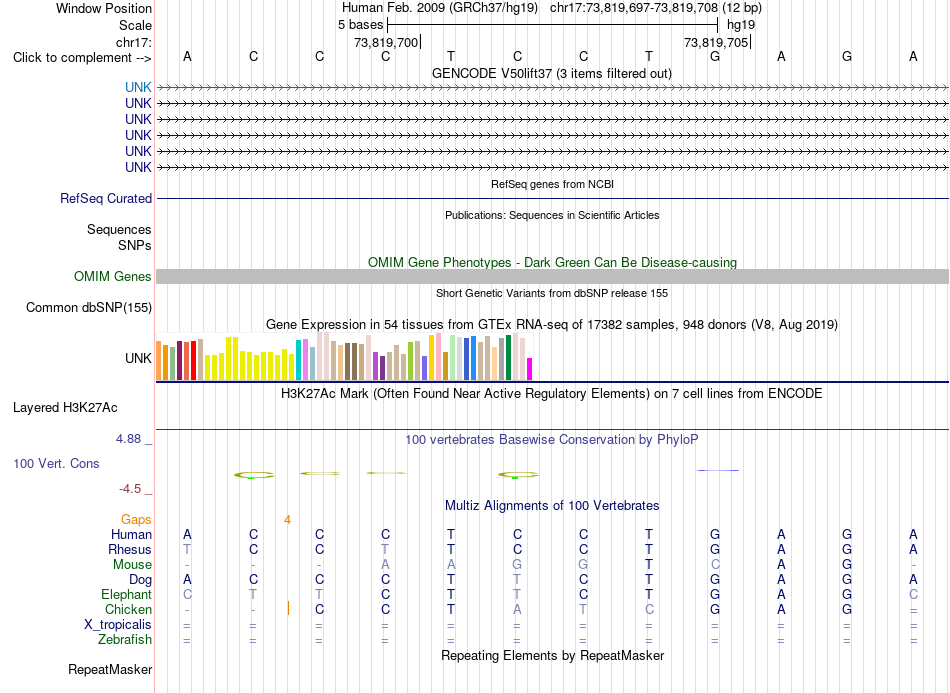Image resolution: width=950 pixels, height=693 pixels.
Task: Click the light blue UNK transcript label
Action: pyautogui.click(x=138, y=87)
